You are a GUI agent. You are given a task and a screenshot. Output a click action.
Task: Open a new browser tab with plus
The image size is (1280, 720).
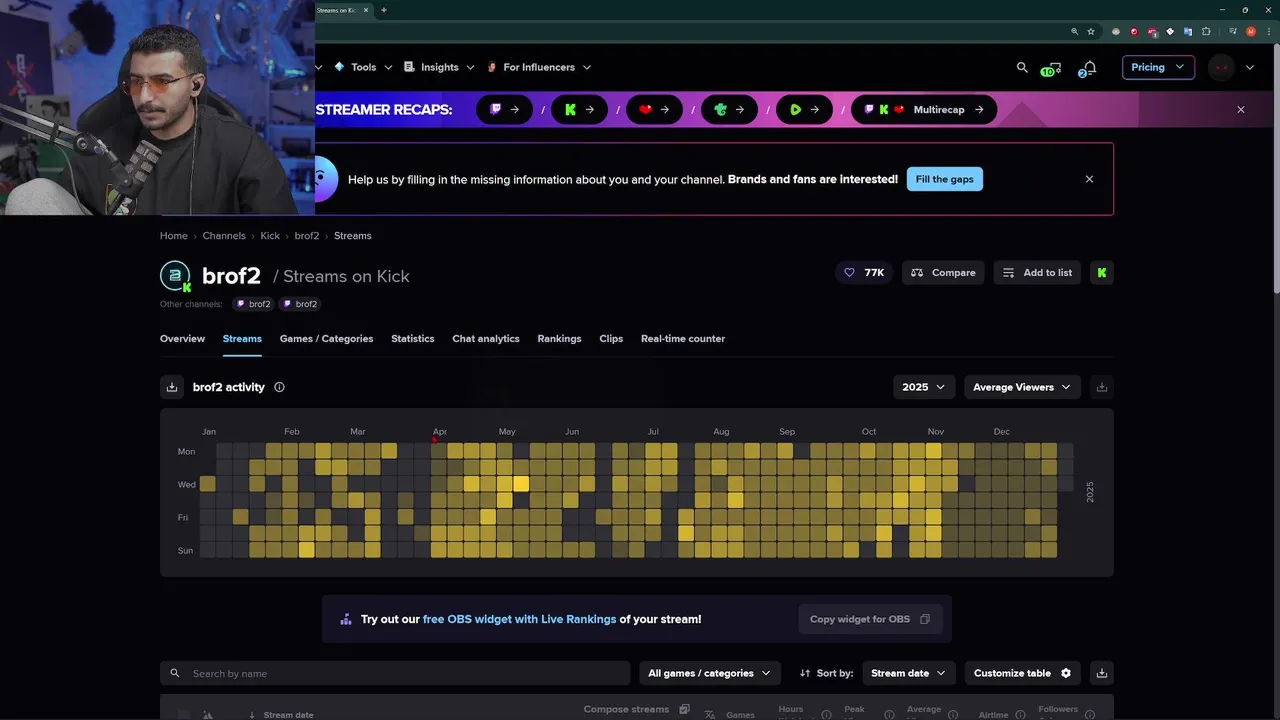coord(384,10)
